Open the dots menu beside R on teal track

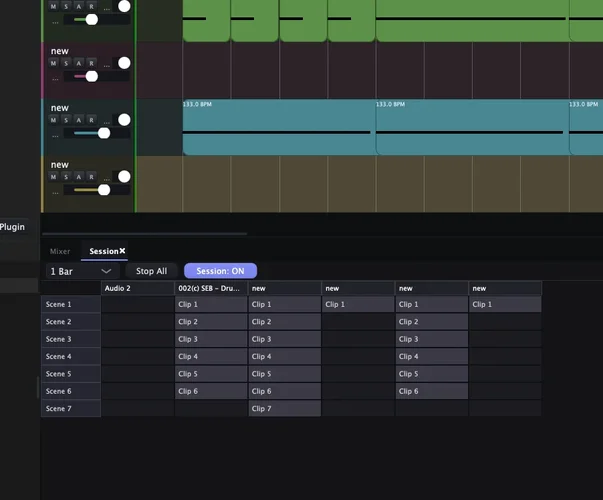107,122
